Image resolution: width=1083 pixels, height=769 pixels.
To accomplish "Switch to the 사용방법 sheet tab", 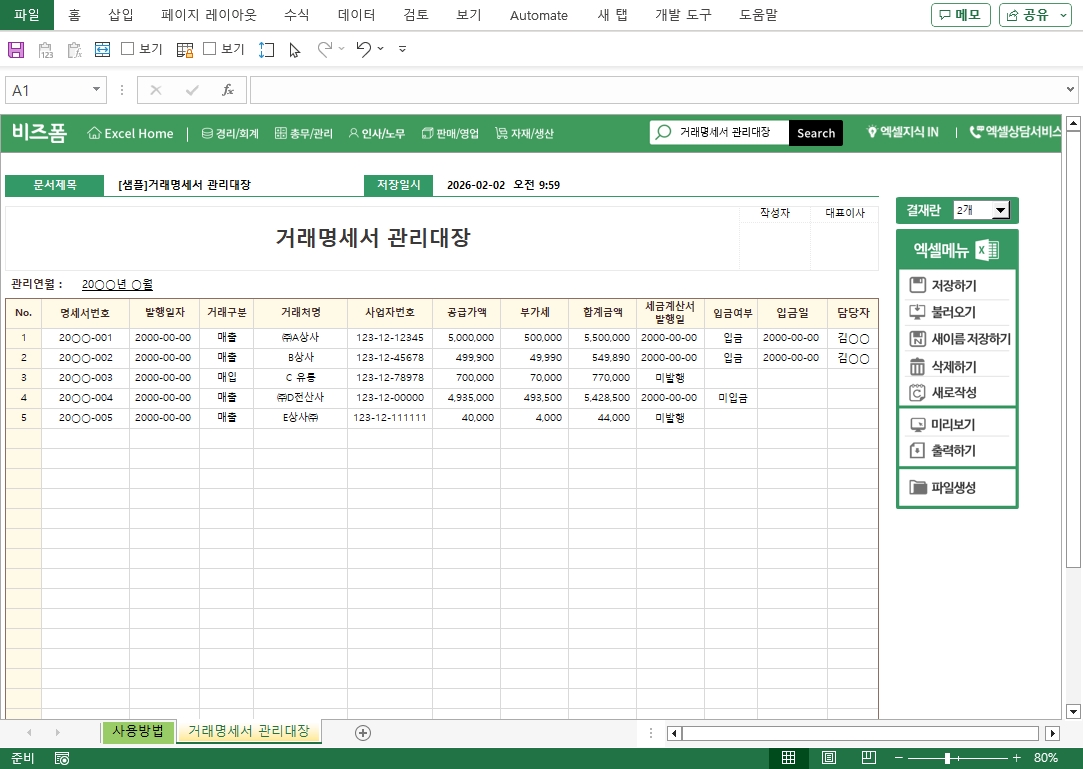I will tap(138, 731).
